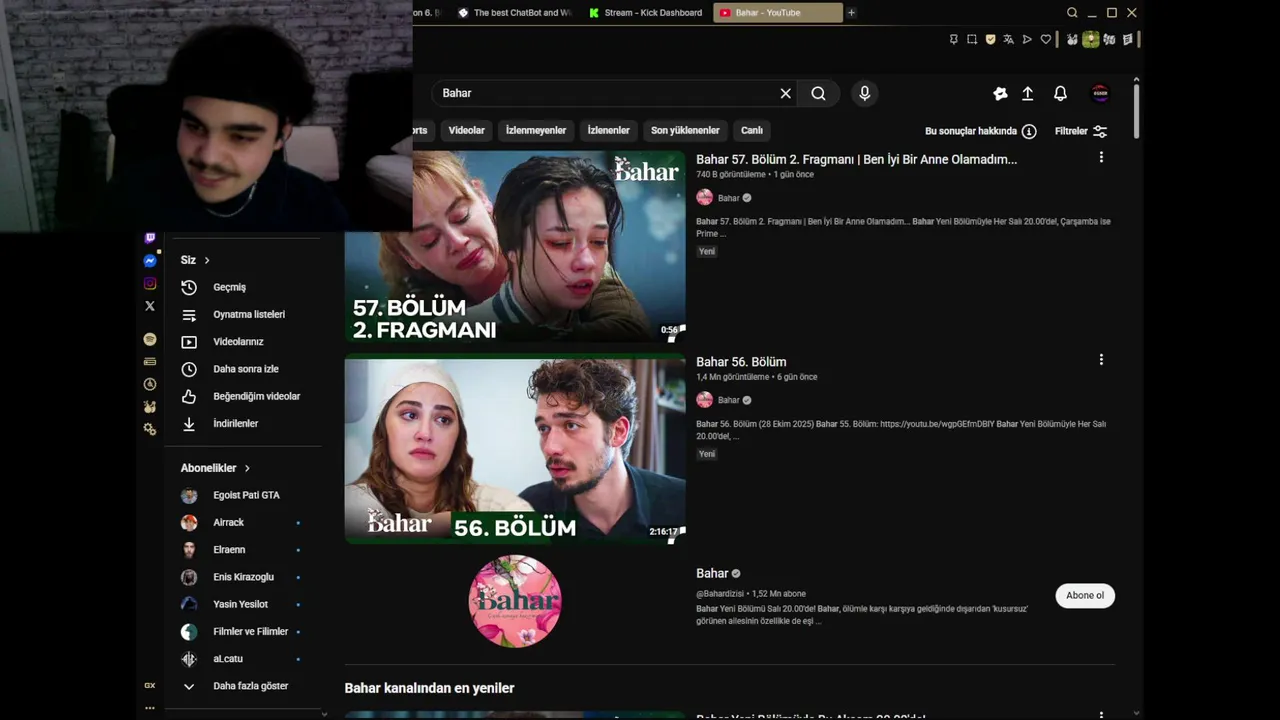Expand the Abonelikler section
The height and width of the screenshot is (720, 1280).
point(215,468)
